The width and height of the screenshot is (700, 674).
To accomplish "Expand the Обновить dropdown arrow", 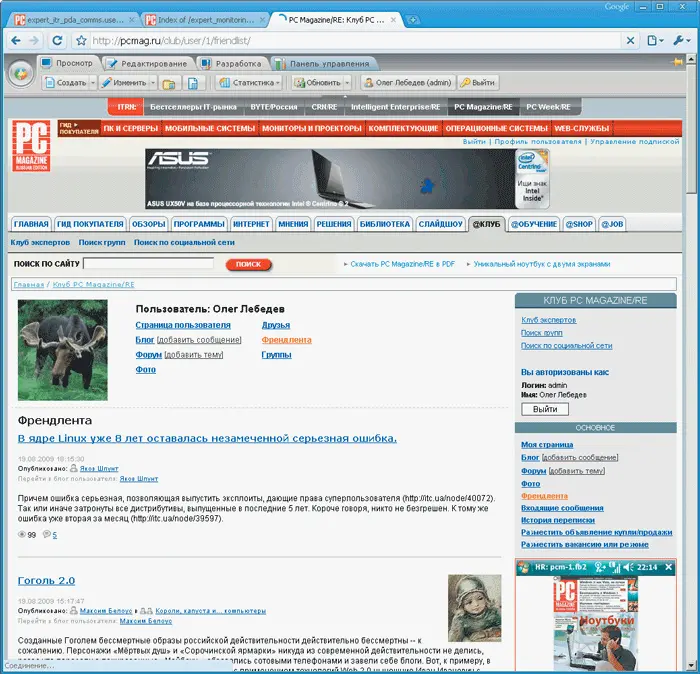I will point(347,83).
